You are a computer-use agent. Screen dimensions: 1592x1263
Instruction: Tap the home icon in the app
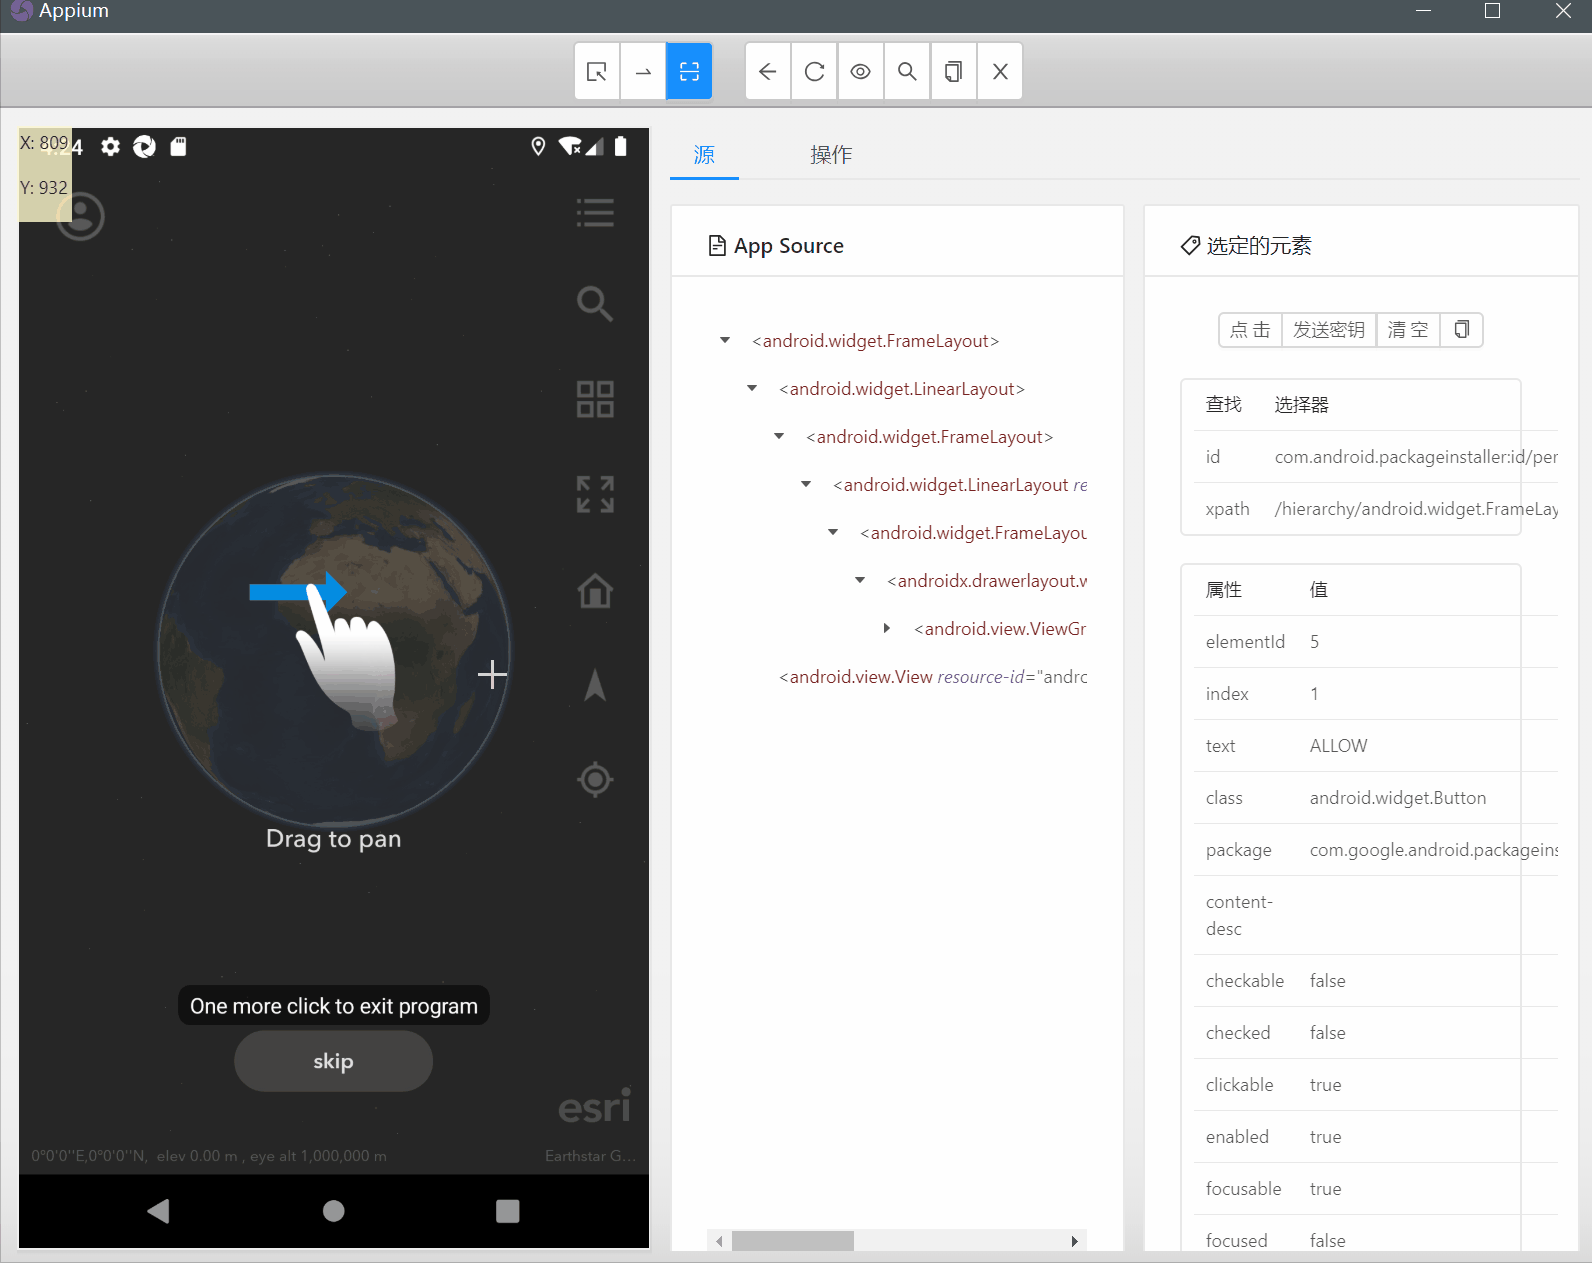595,590
